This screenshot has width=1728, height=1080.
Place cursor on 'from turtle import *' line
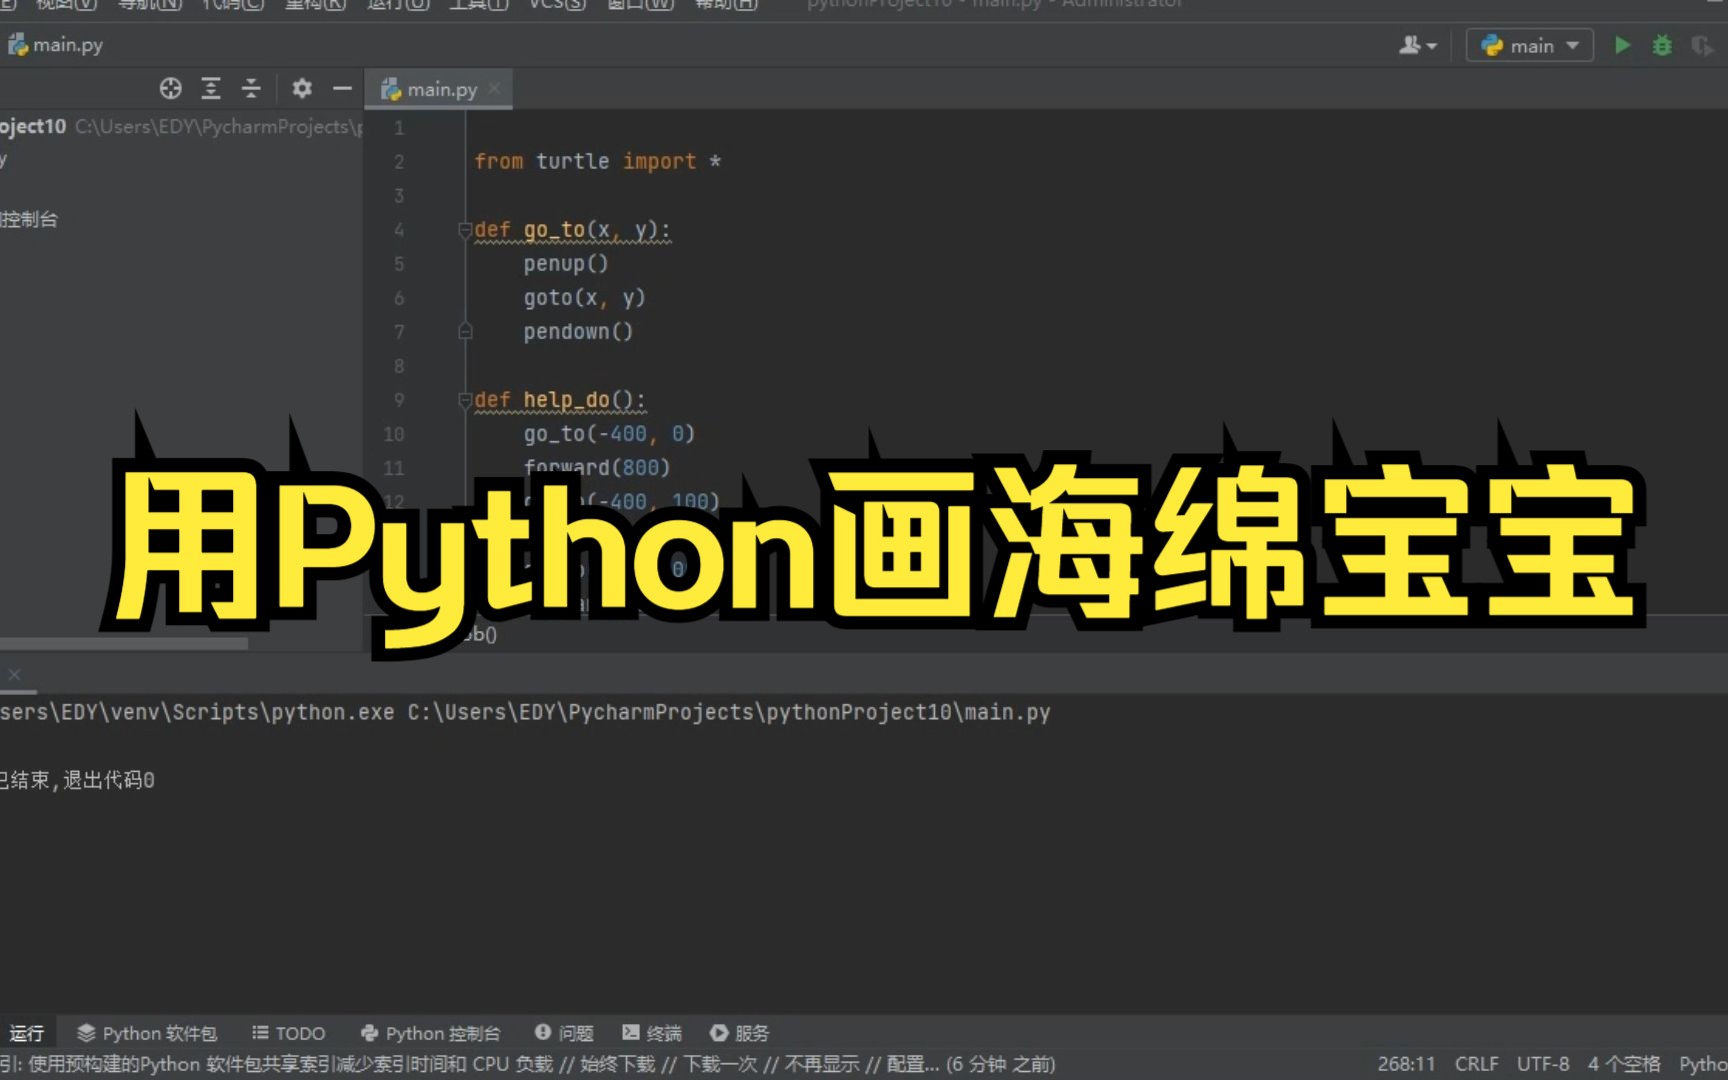click(597, 161)
